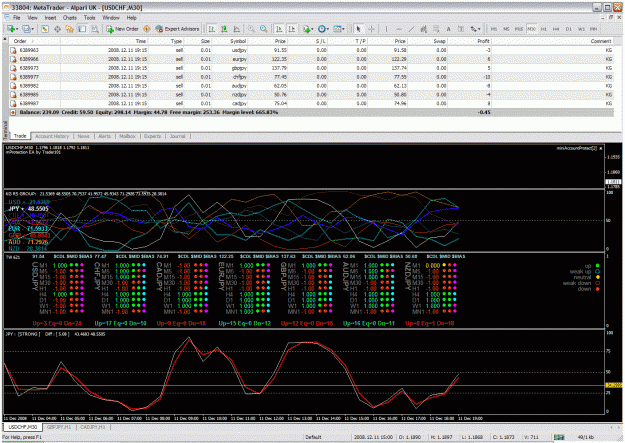Select the text label tool
The width and height of the screenshot is (625, 443).
pos(461,29)
